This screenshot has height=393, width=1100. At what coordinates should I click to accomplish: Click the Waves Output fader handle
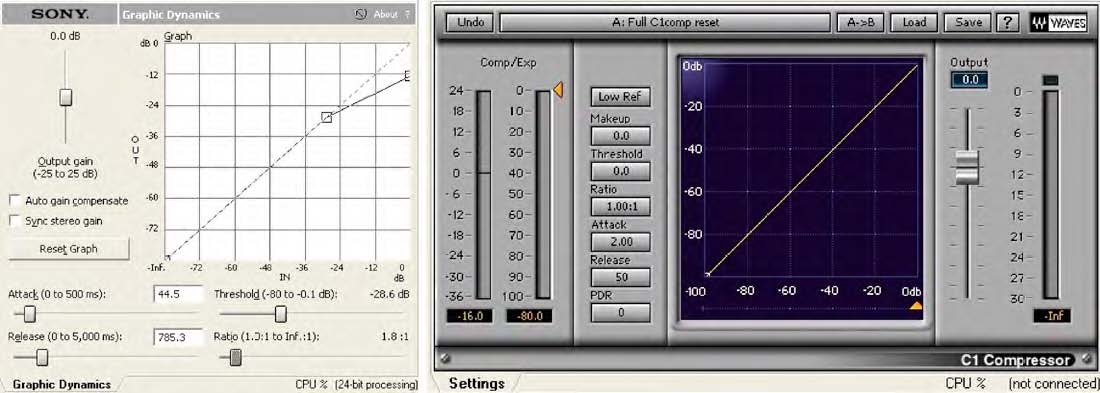(x=967, y=167)
